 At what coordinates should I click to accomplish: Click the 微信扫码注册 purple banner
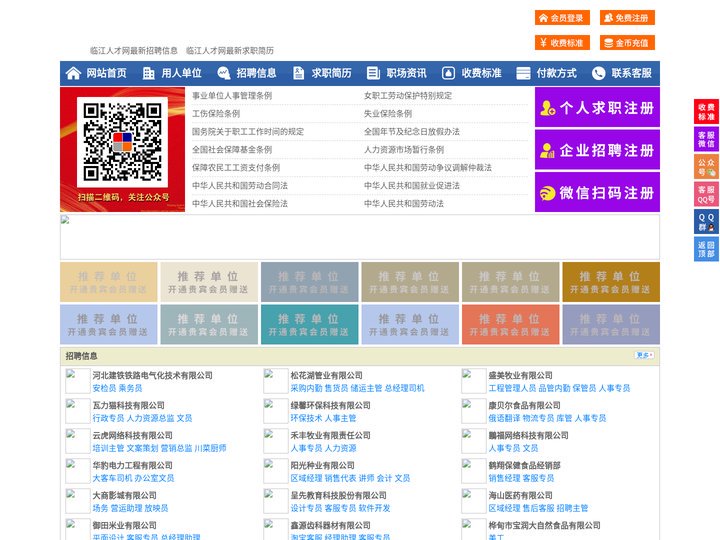(x=597, y=192)
